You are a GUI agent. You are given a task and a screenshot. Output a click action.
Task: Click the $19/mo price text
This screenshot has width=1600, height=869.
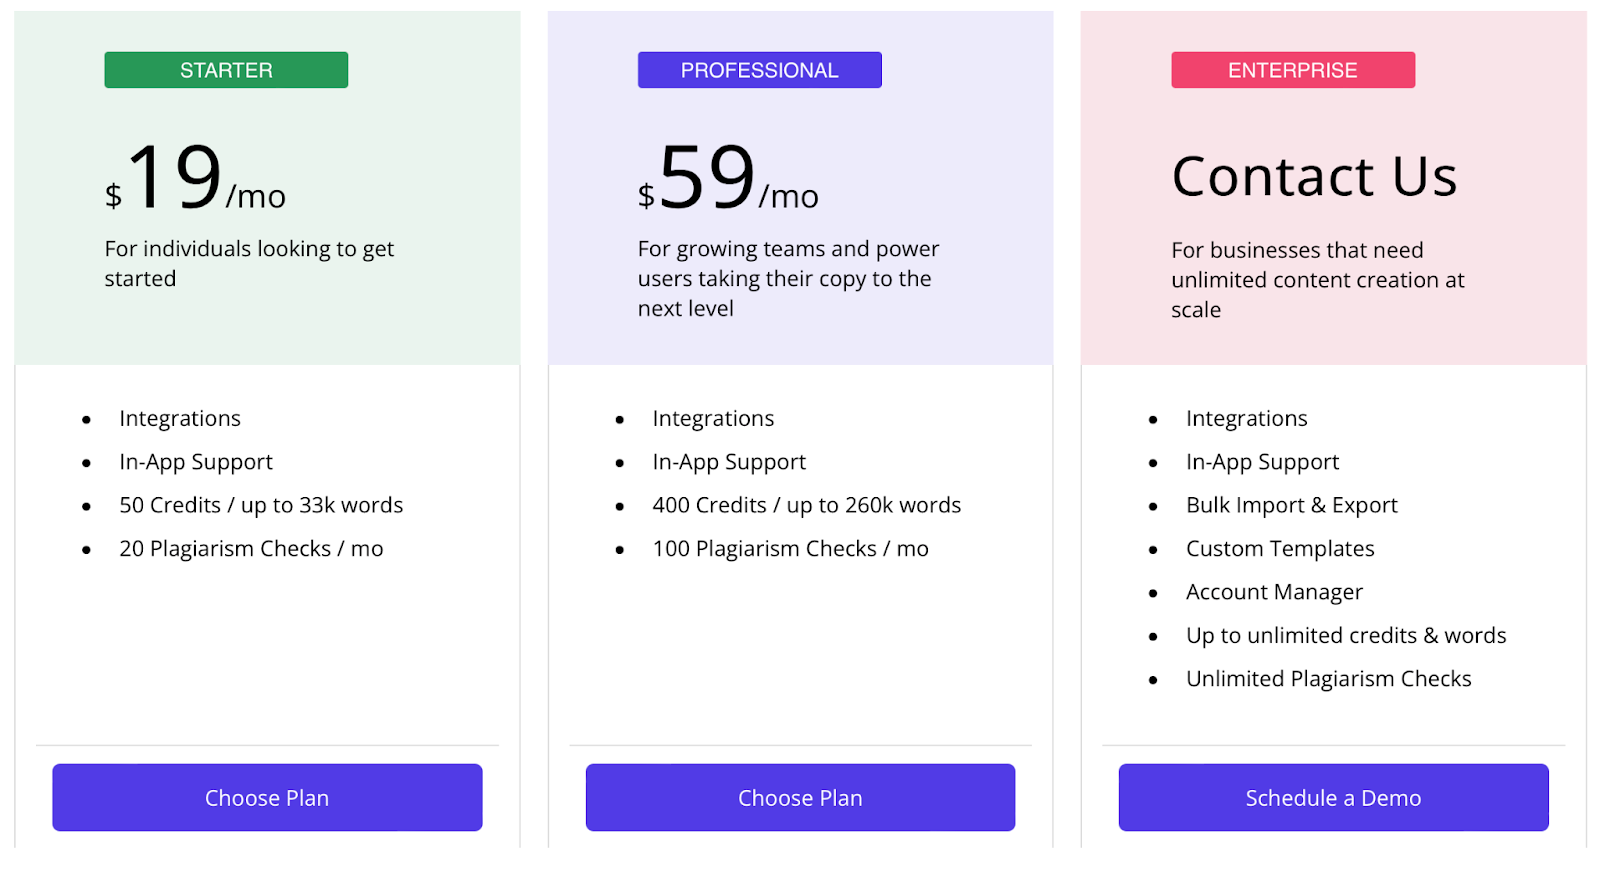pyautogui.click(x=196, y=177)
